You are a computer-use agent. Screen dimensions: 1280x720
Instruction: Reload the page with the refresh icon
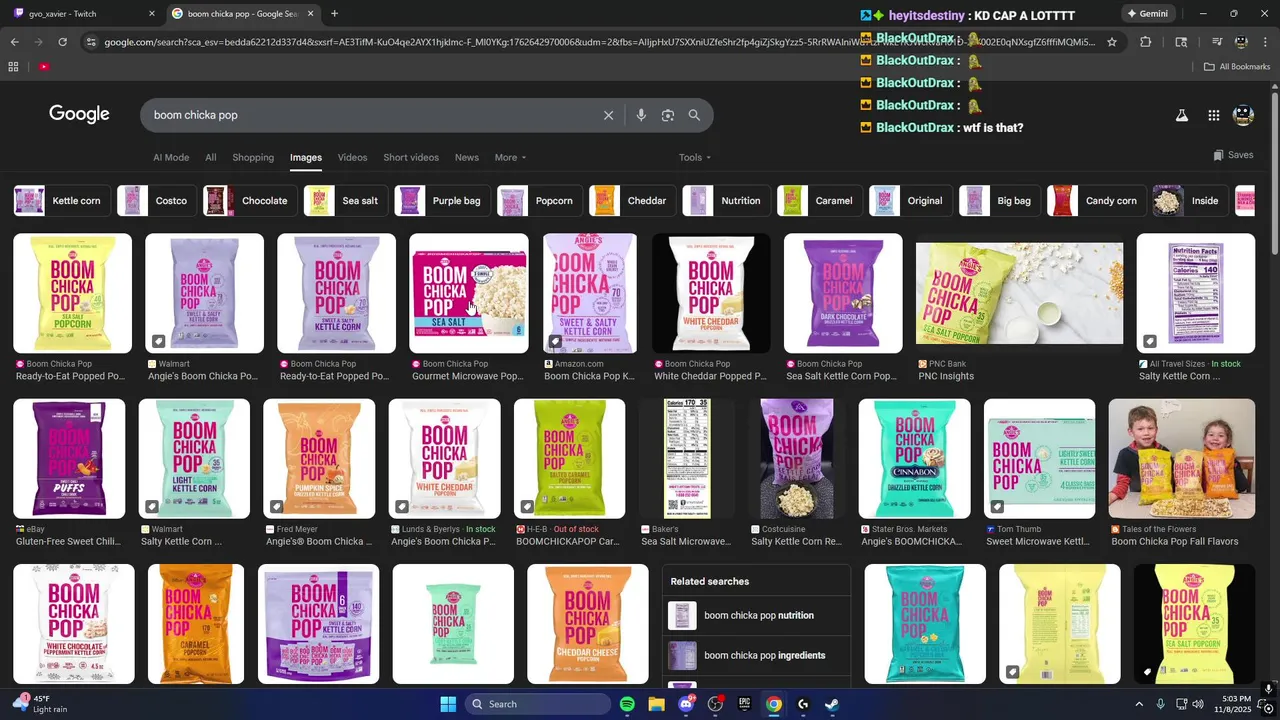(x=62, y=42)
